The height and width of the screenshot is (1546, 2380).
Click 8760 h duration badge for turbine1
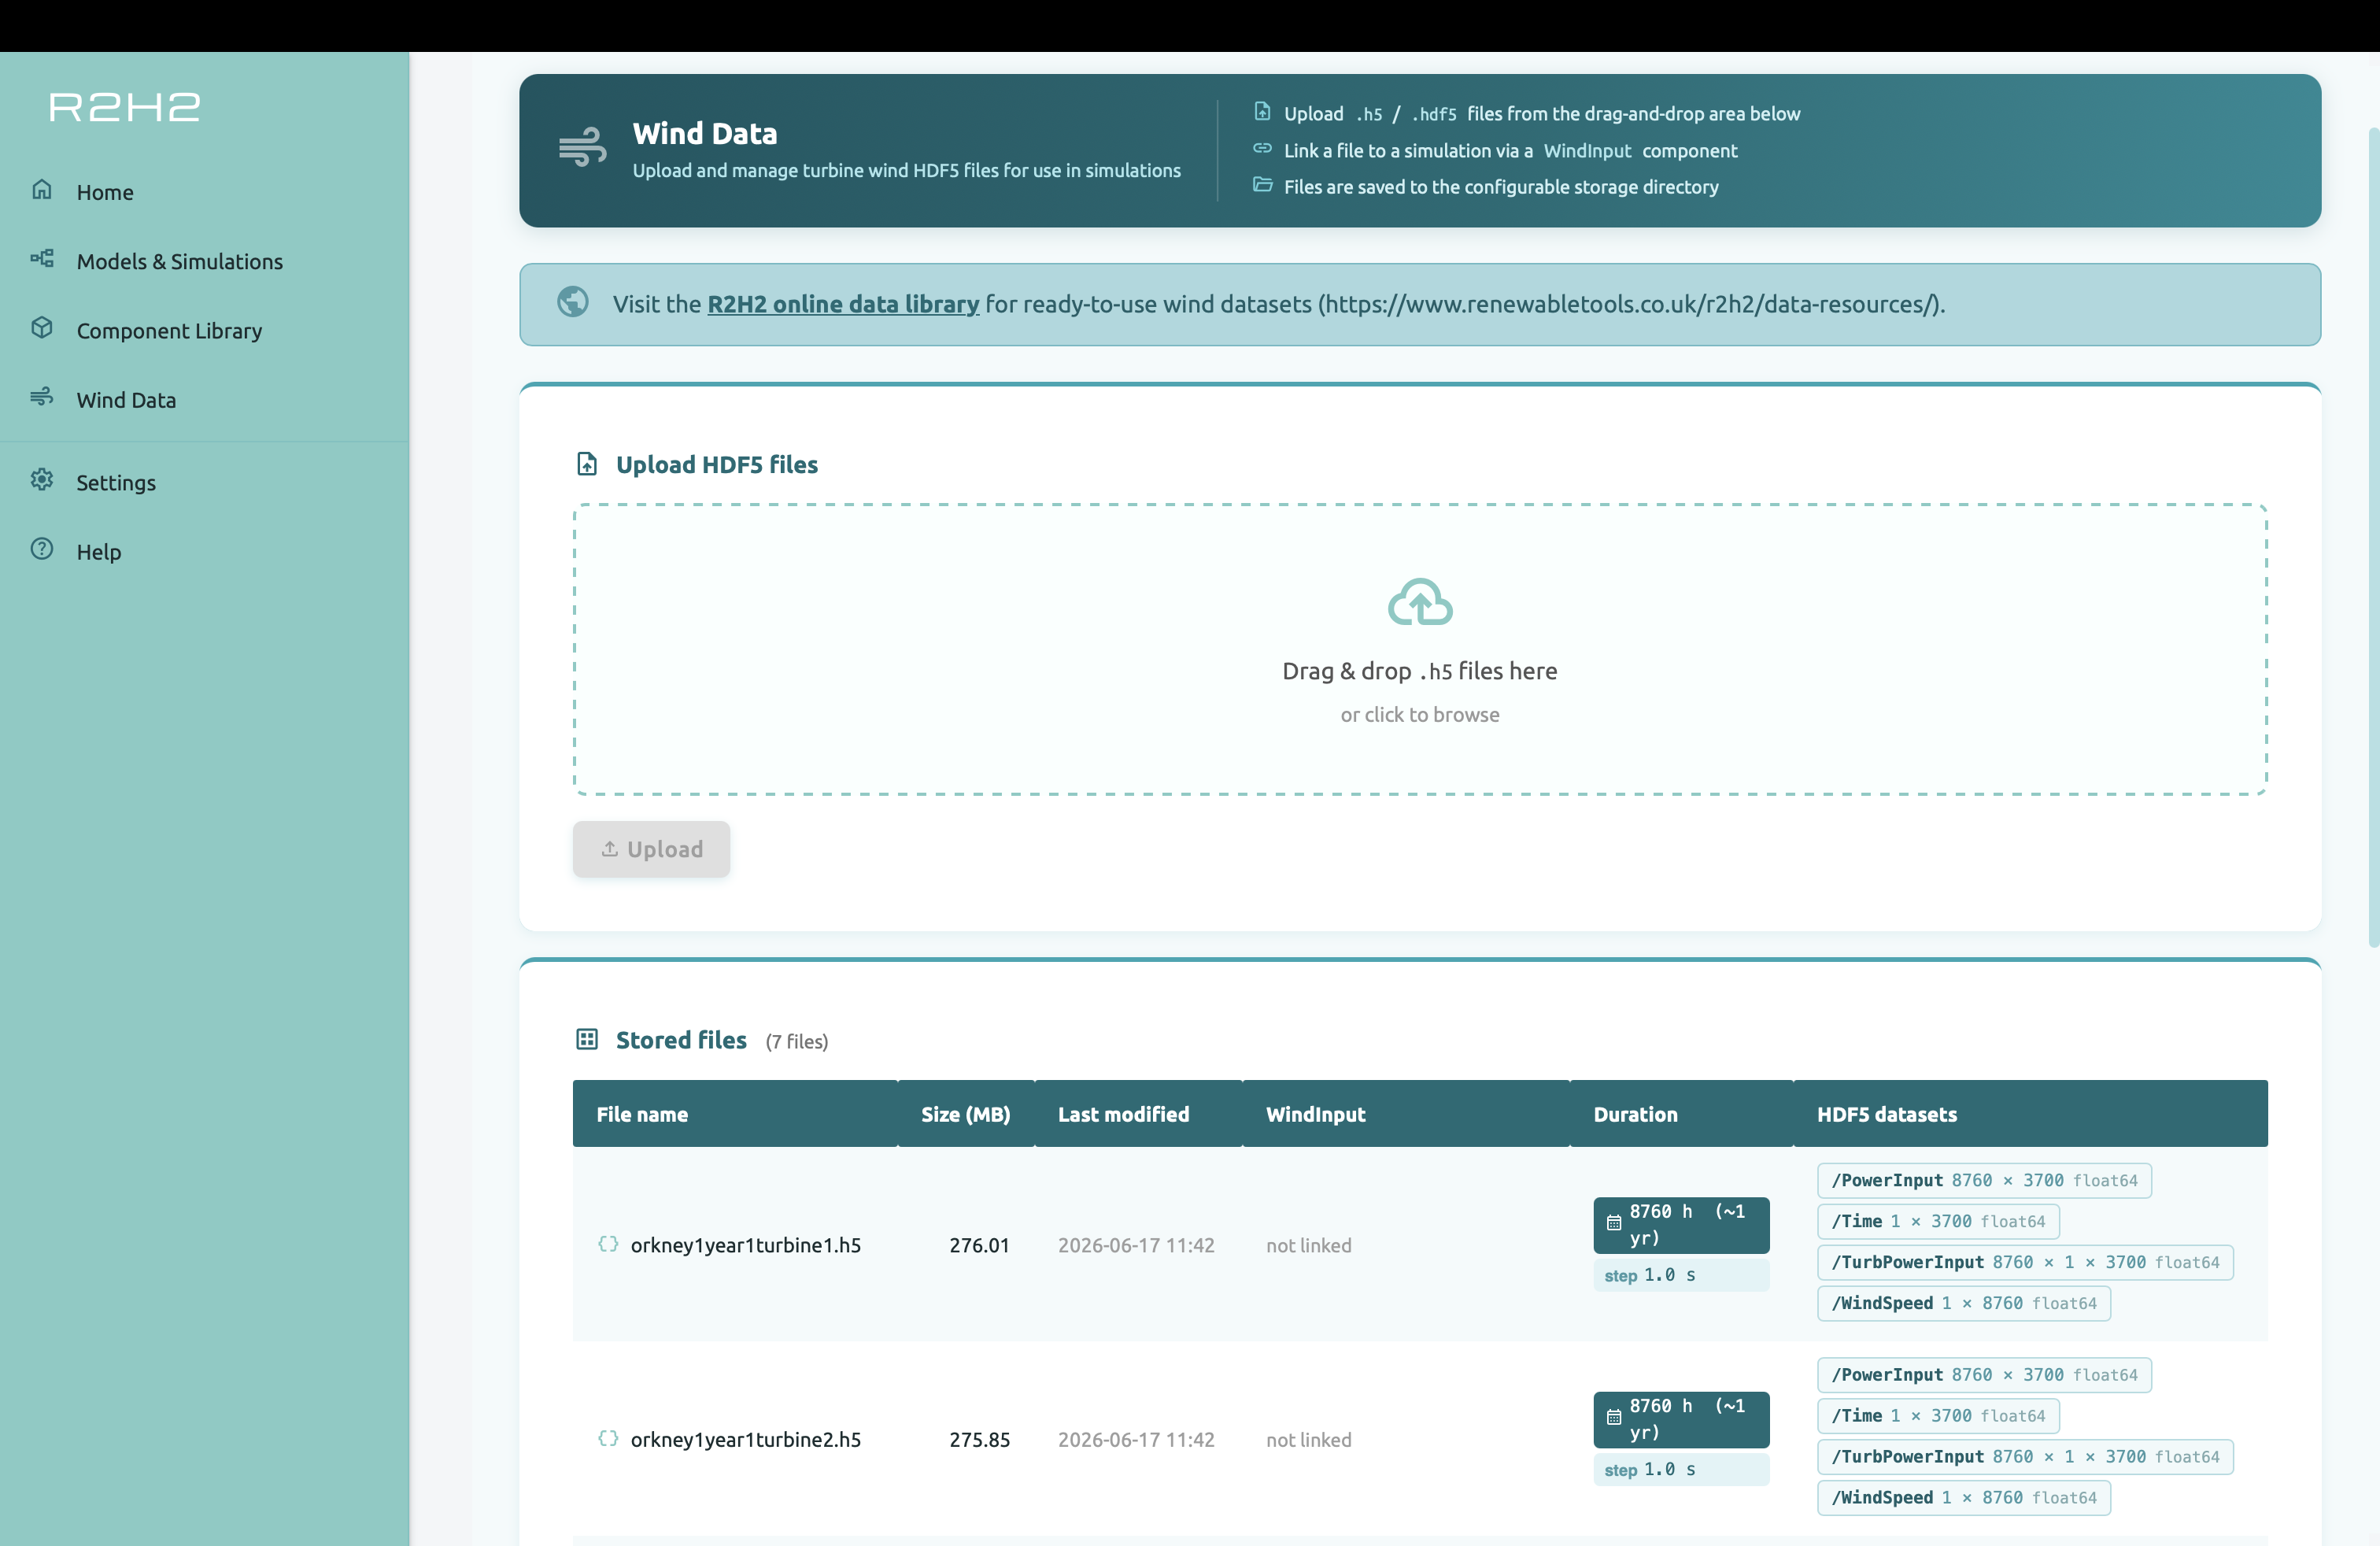pos(1681,1225)
